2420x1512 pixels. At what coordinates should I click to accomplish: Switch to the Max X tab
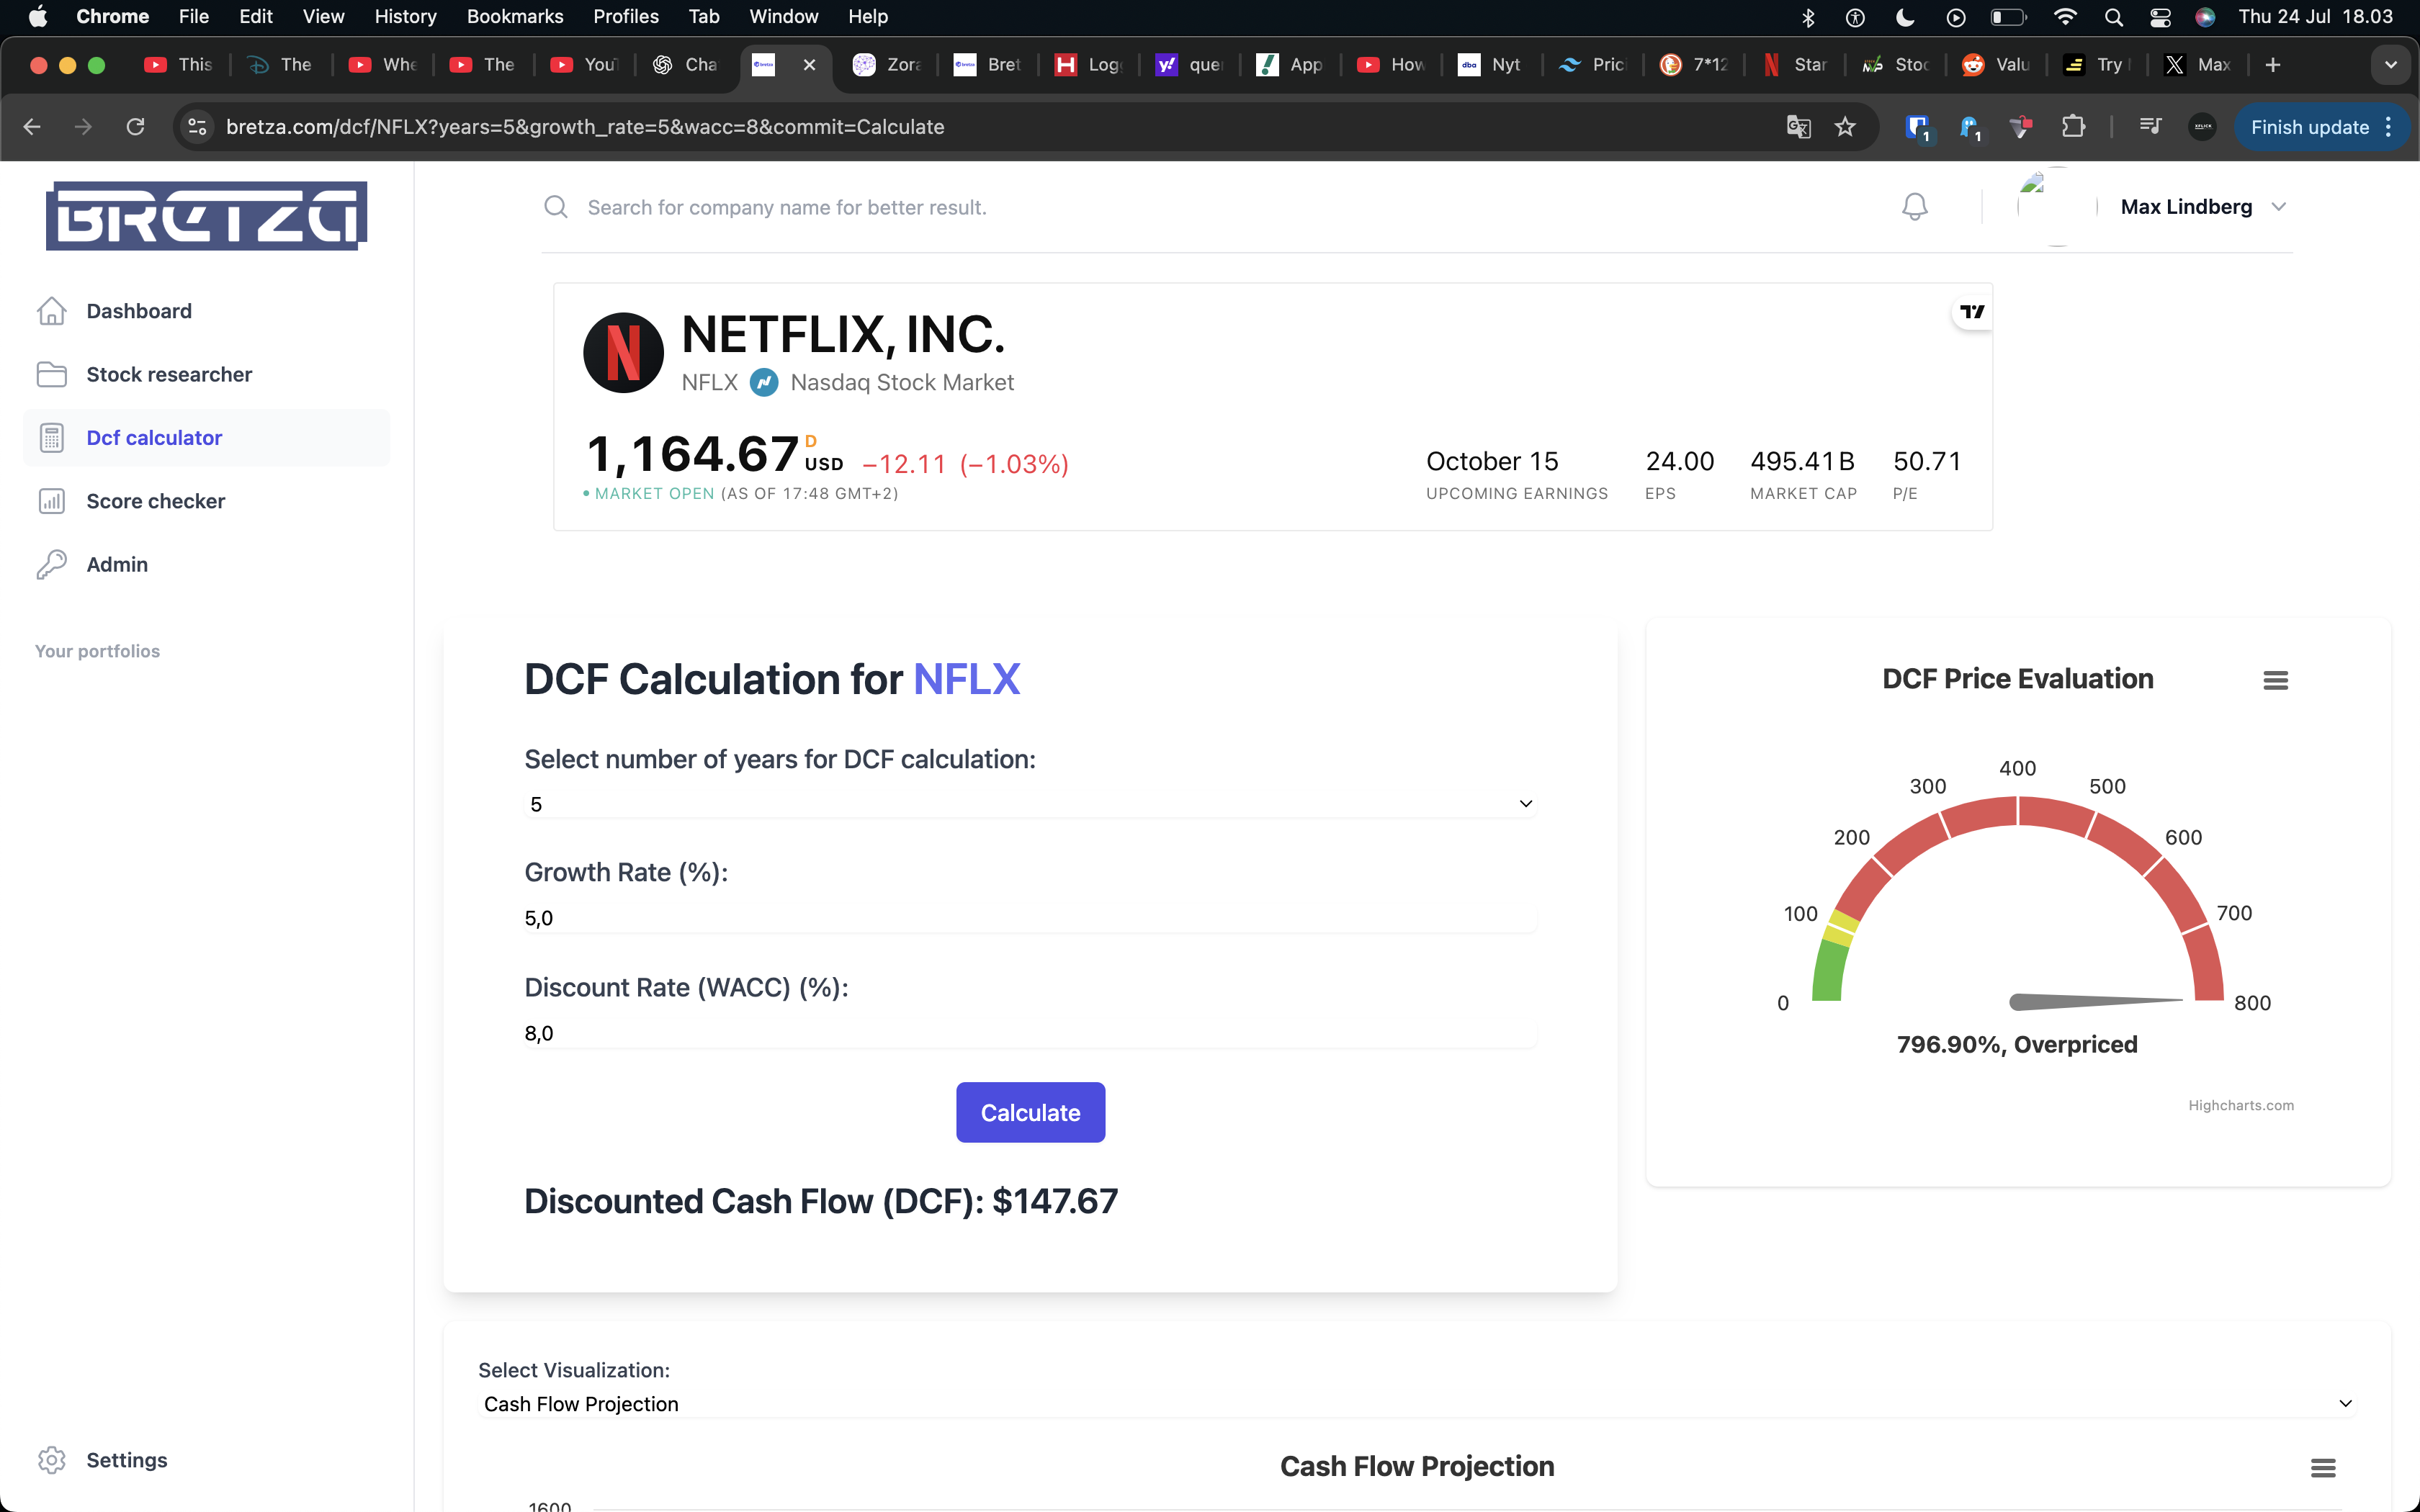[2197, 65]
